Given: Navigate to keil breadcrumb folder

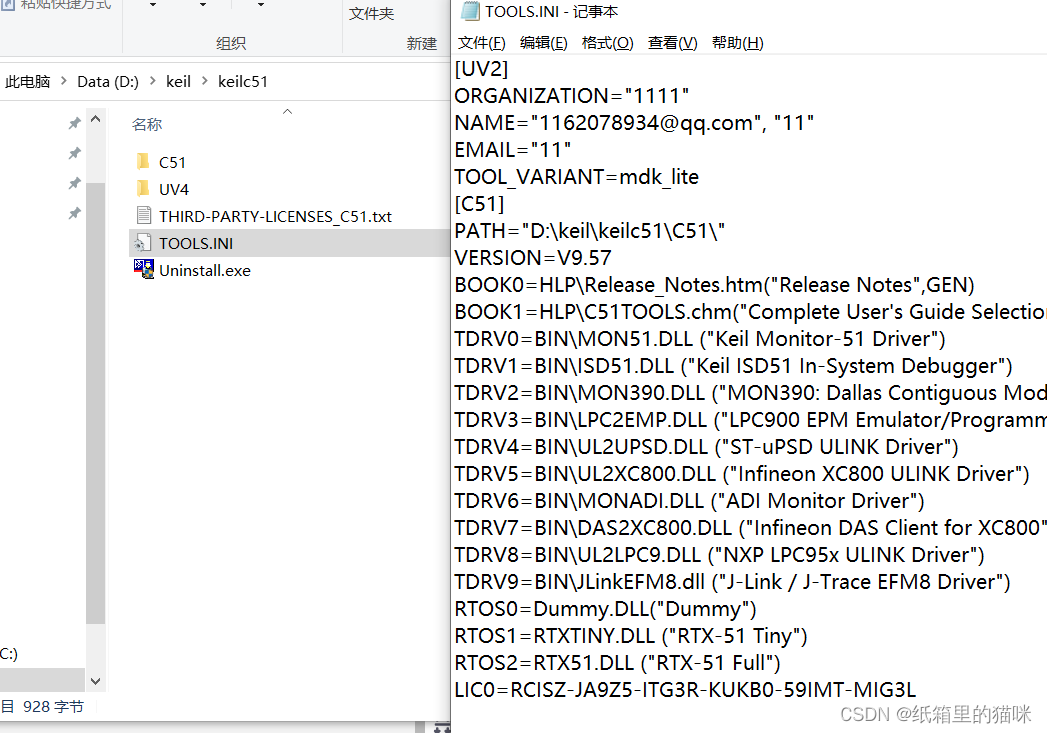Looking at the screenshot, I should [x=178, y=81].
